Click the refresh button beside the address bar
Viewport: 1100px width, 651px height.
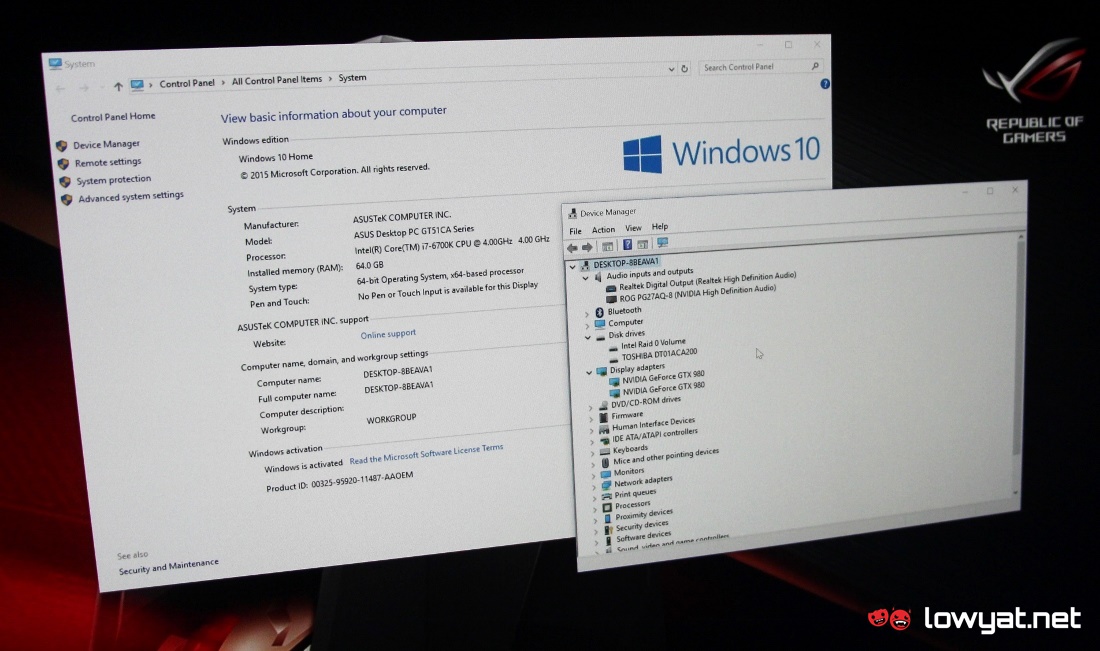coord(685,69)
